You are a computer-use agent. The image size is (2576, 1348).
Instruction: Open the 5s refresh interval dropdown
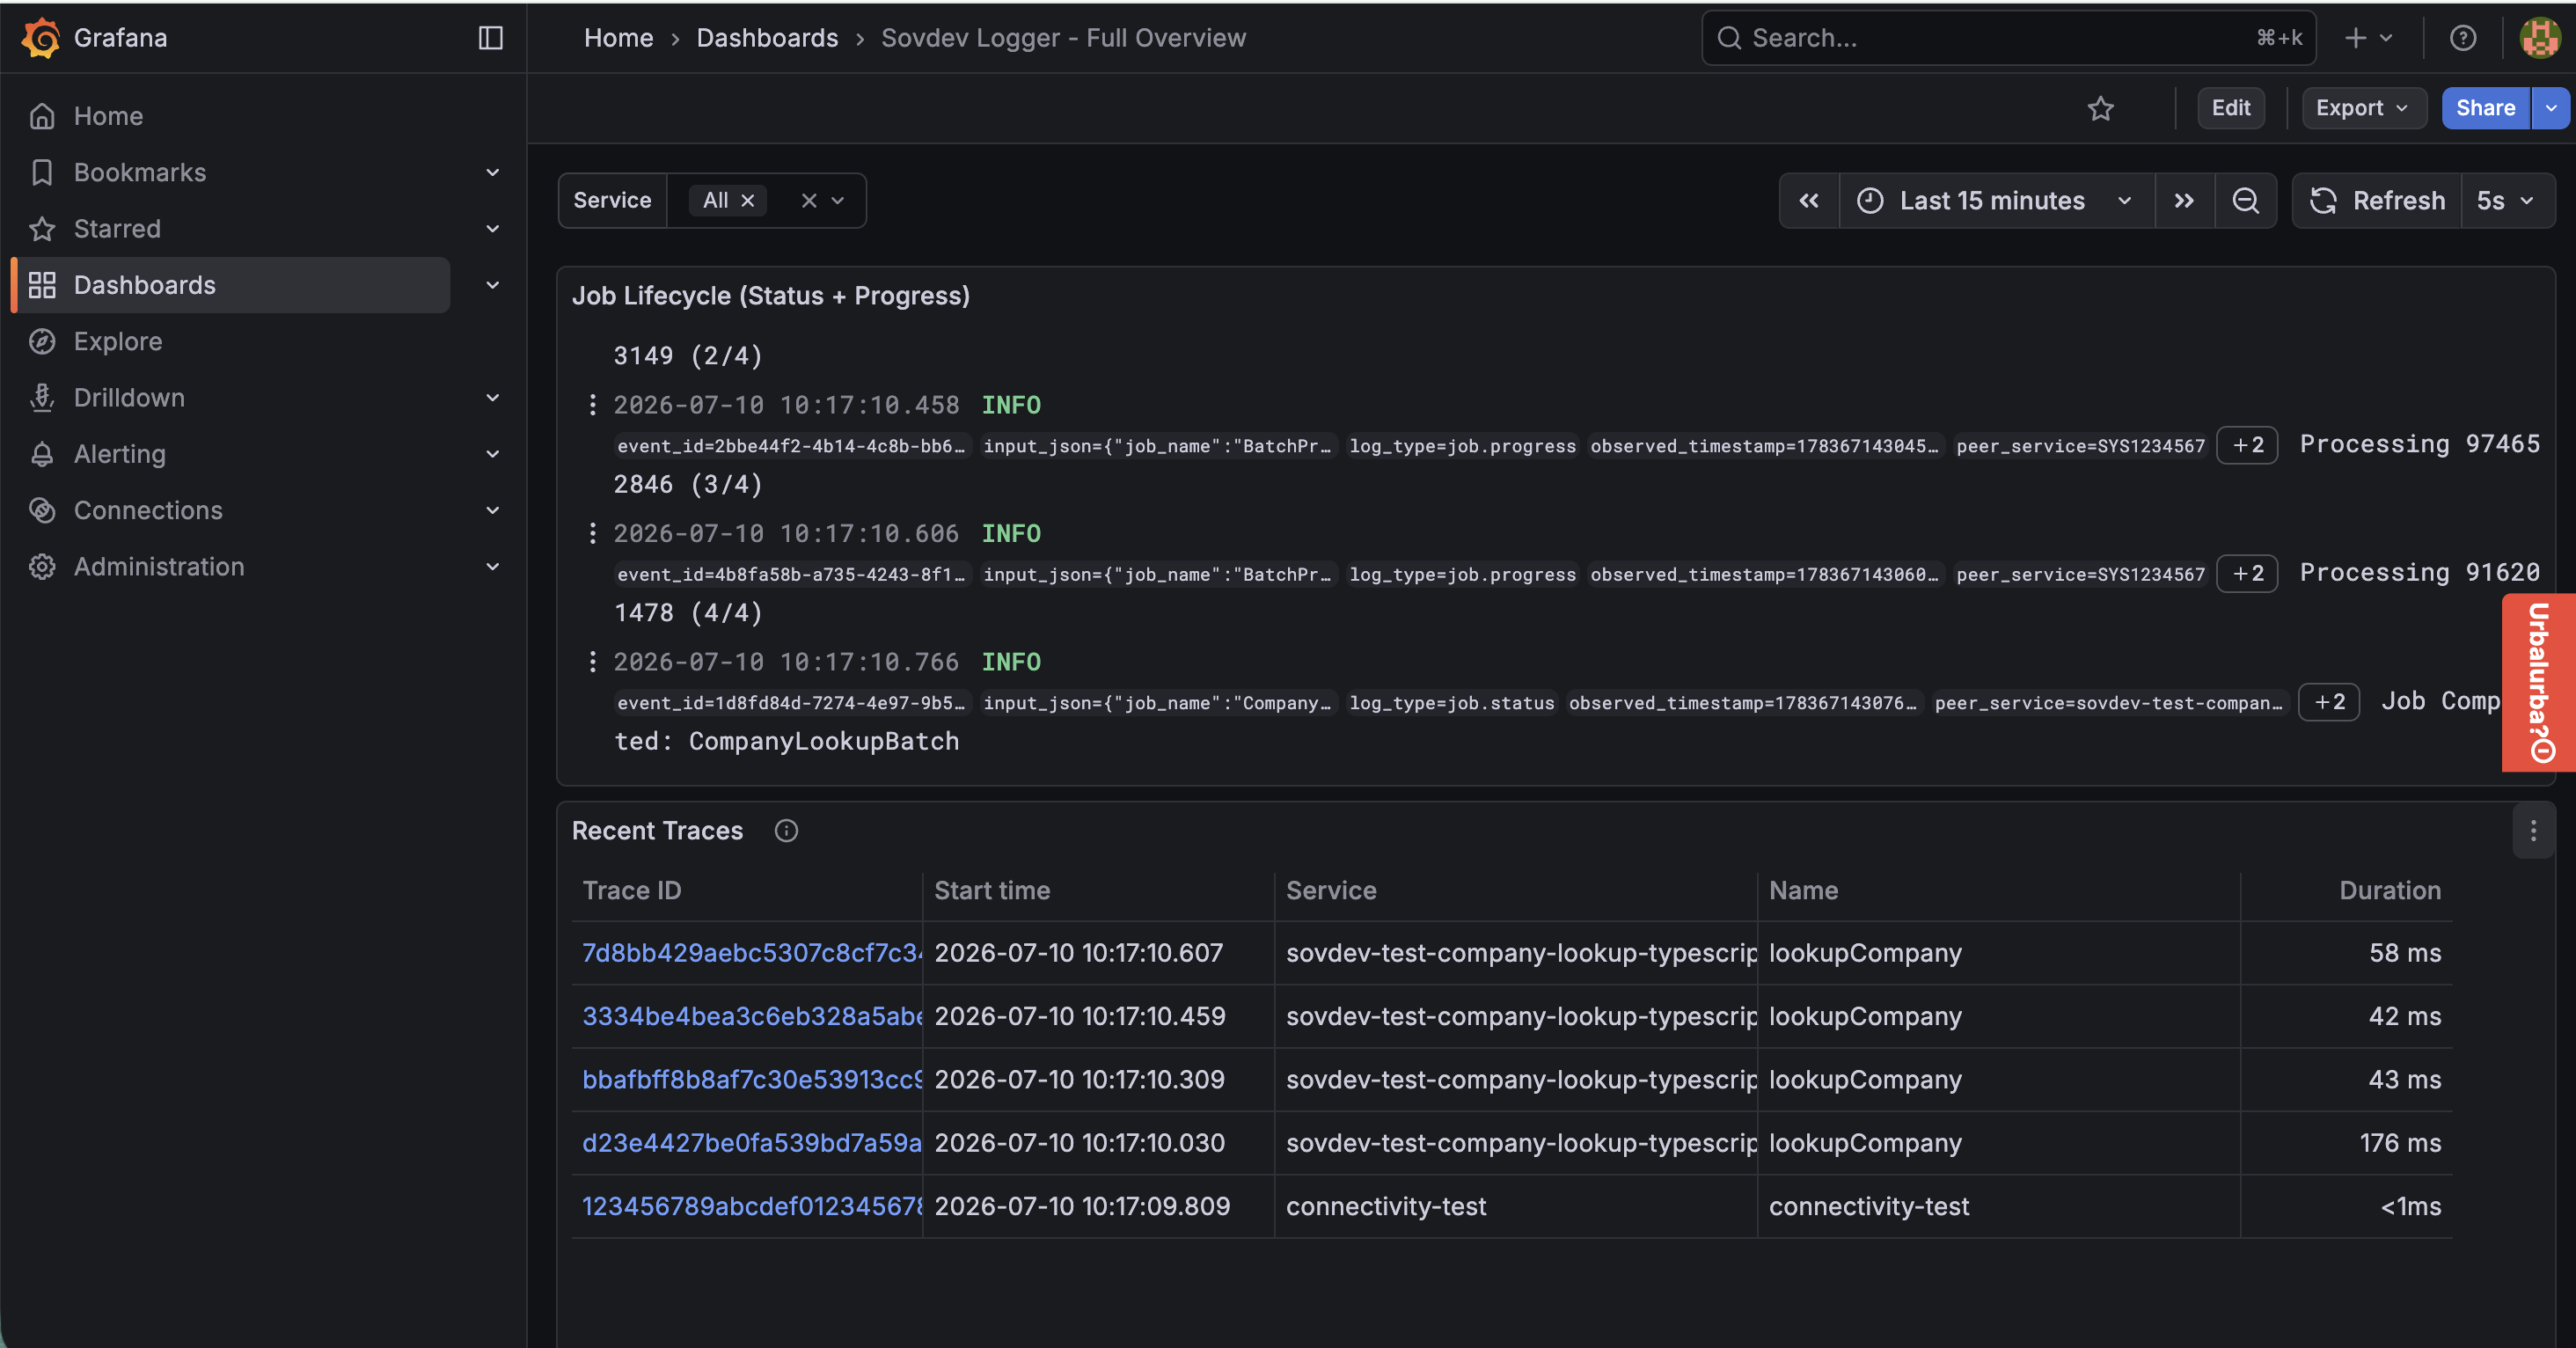pos(2507,201)
